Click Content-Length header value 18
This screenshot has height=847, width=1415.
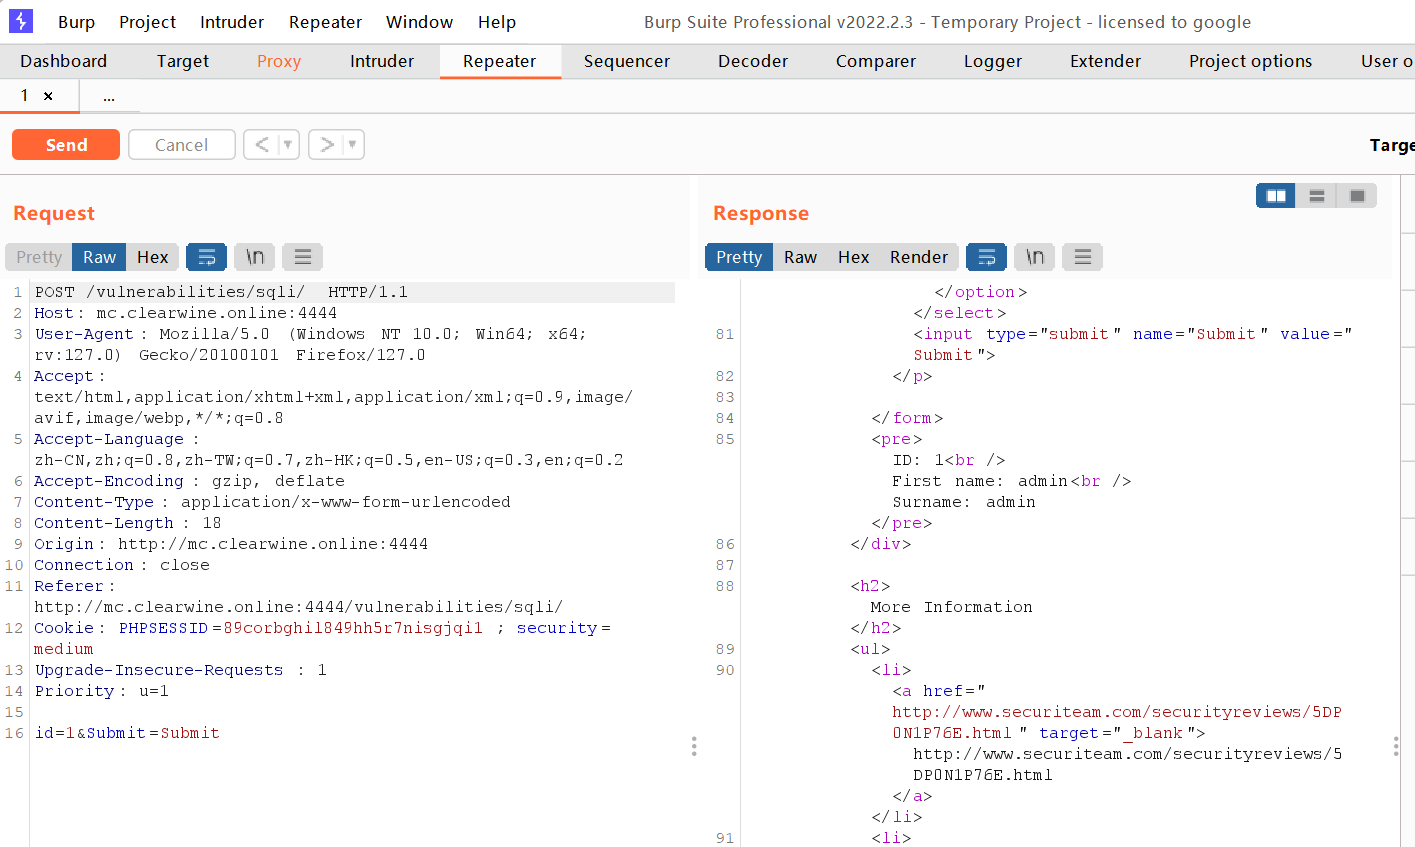[x=212, y=523]
